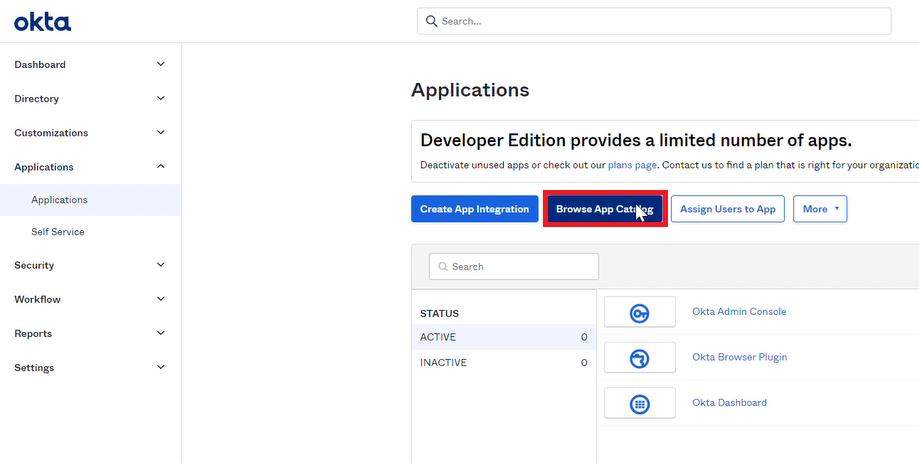
Task: Open Okta Dashboard link
Action: (x=729, y=403)
